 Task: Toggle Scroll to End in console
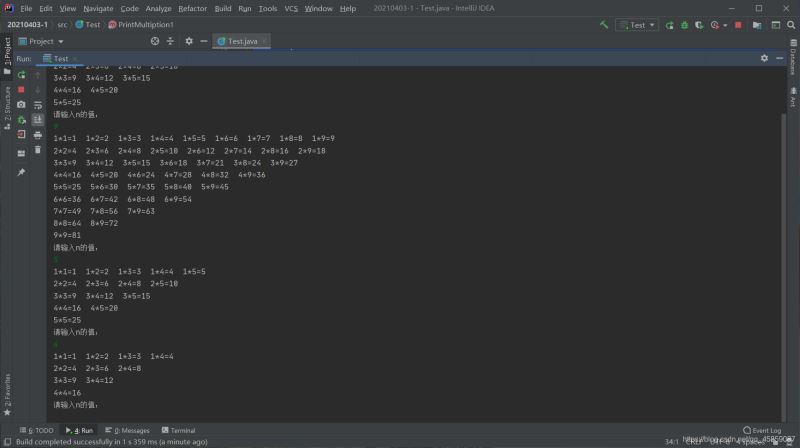click(x=38, y=120)
